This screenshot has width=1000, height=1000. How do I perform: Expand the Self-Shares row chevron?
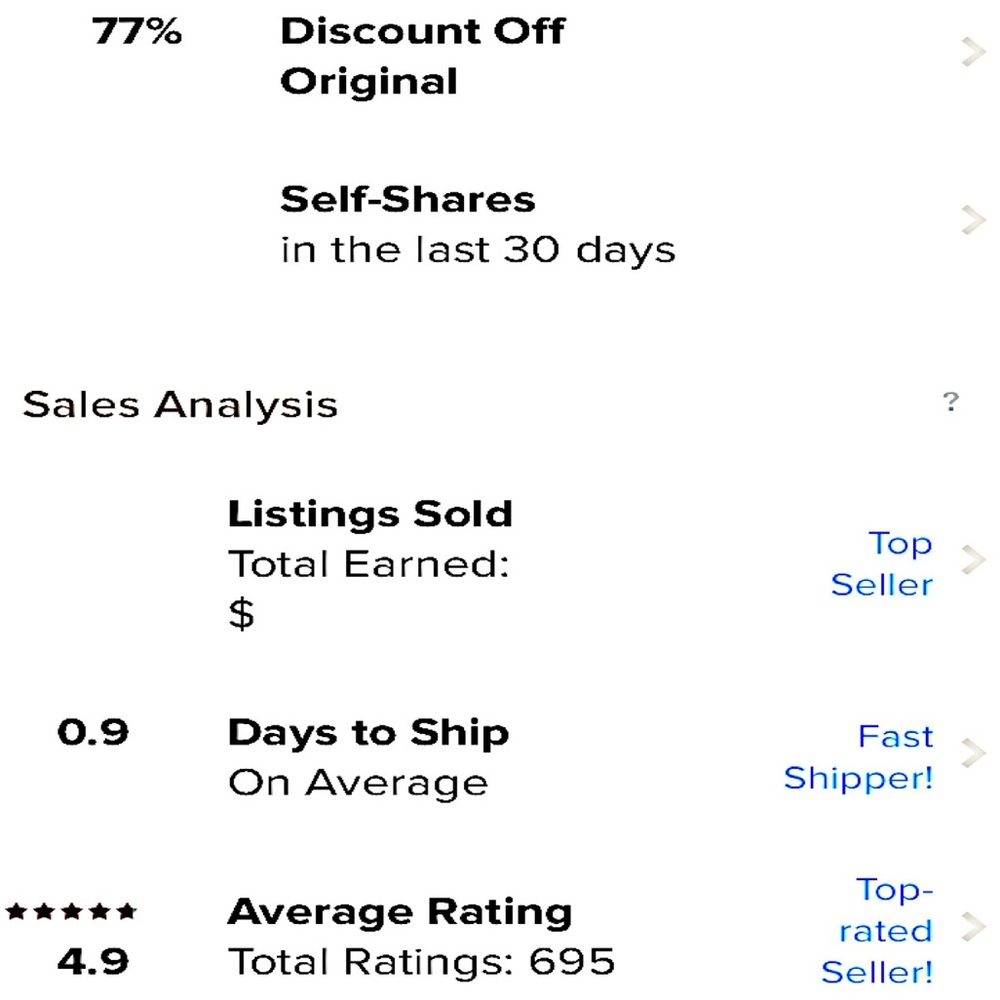click(973, 220)
